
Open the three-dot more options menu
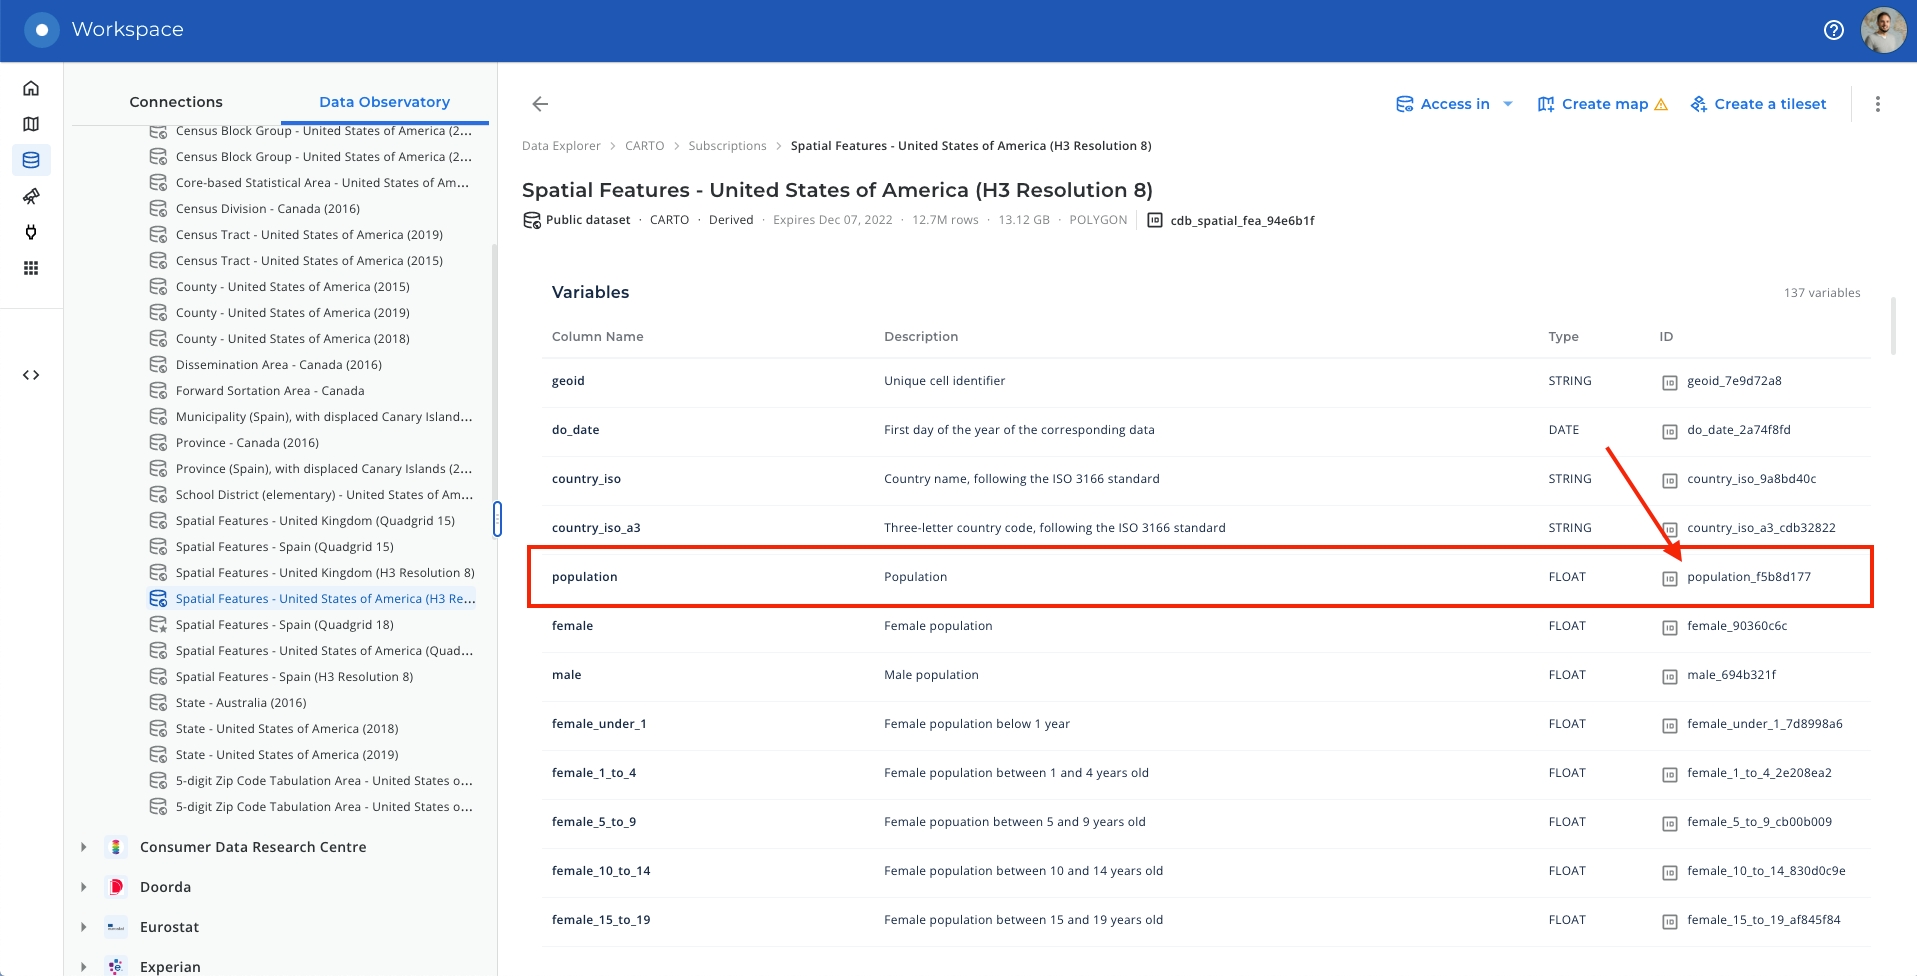click(1877, 104)
